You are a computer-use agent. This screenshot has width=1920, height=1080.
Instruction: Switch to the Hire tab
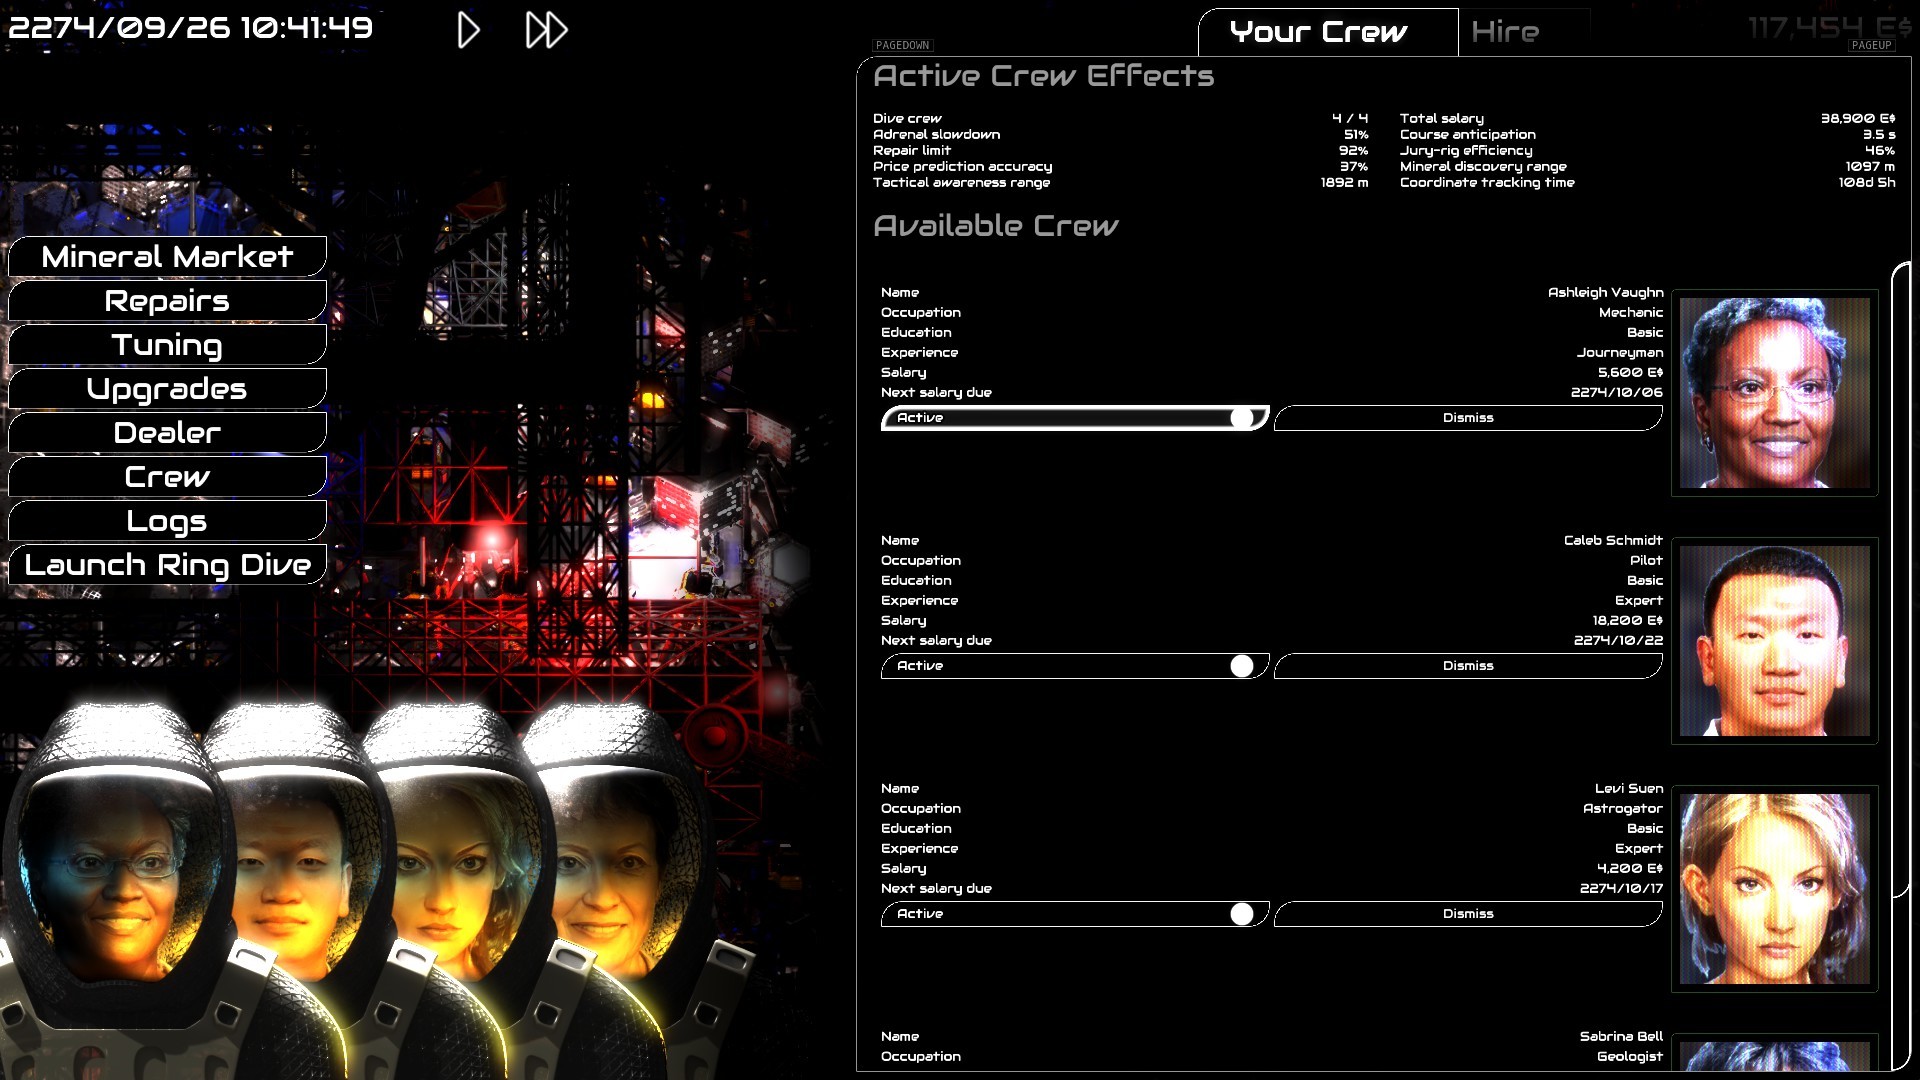point(1505,32)
